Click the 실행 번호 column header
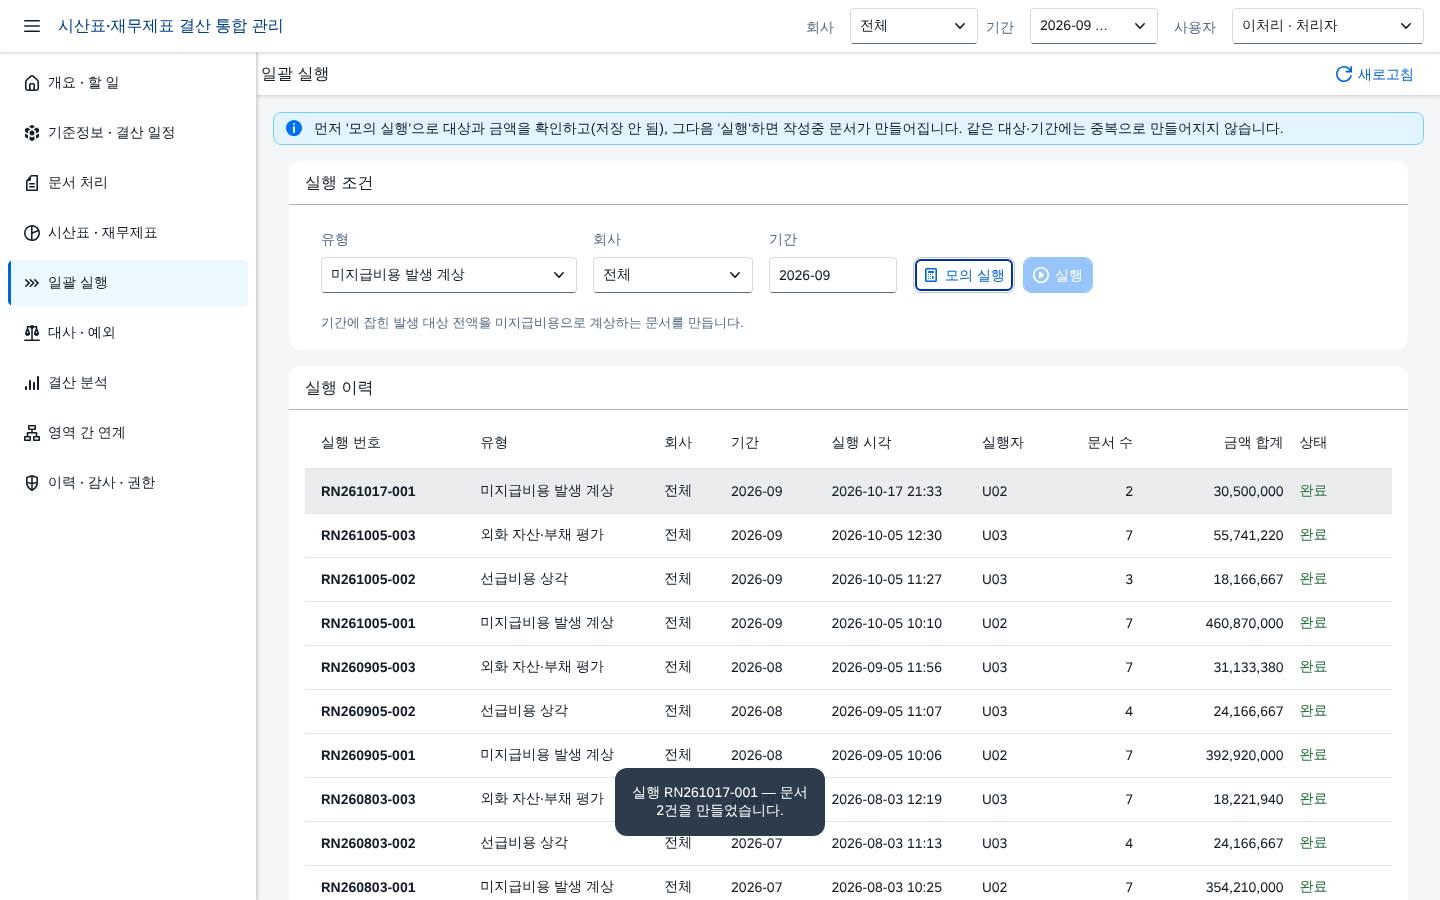Screen dimensions: 1440x900 [x=351, y=443]
